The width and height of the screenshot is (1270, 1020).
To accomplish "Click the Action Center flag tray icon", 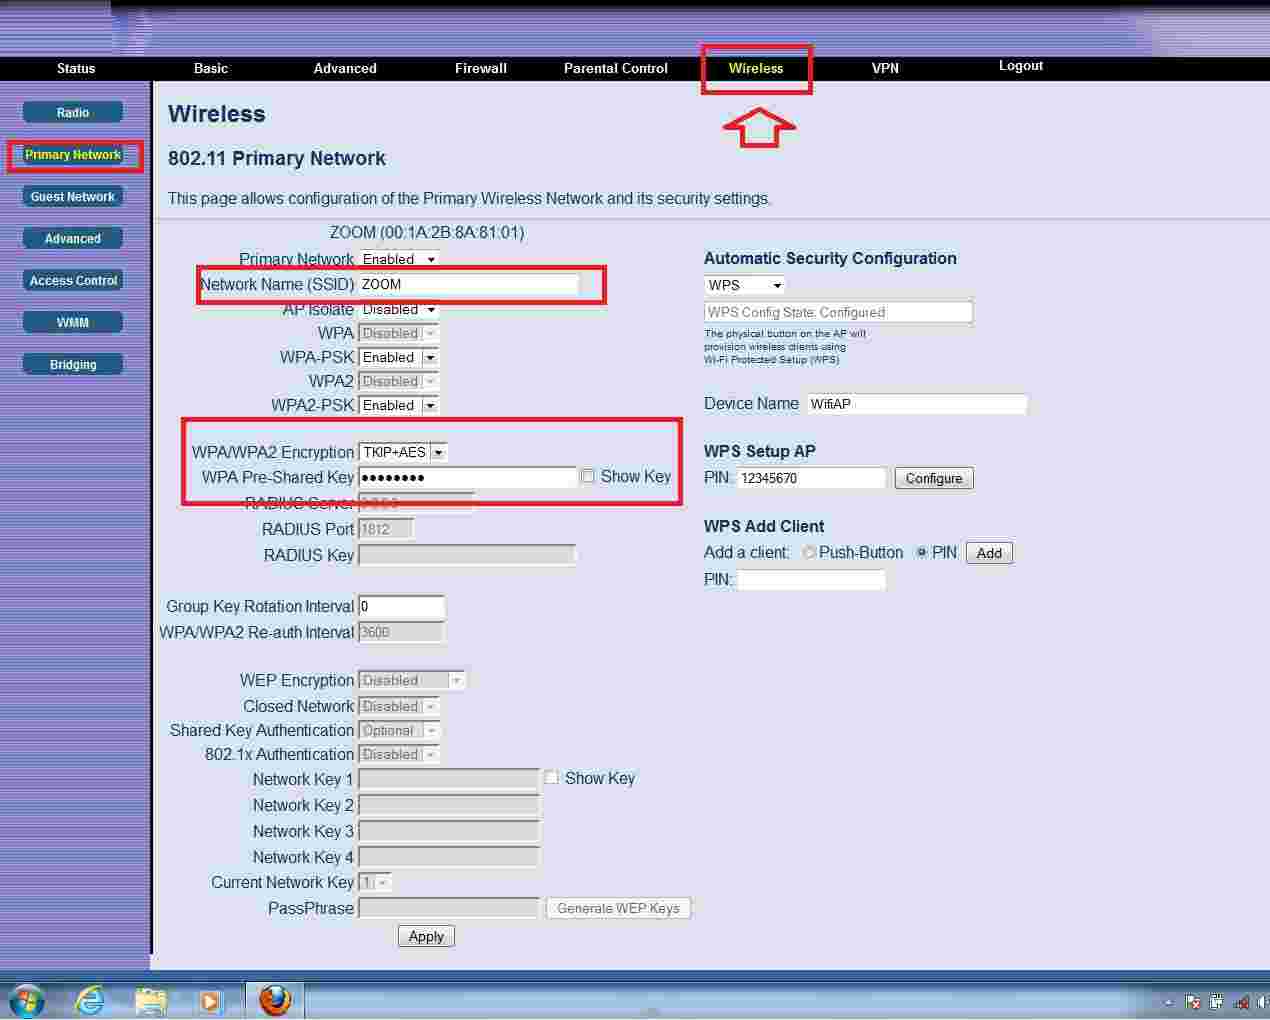I will point(1192,1002).
